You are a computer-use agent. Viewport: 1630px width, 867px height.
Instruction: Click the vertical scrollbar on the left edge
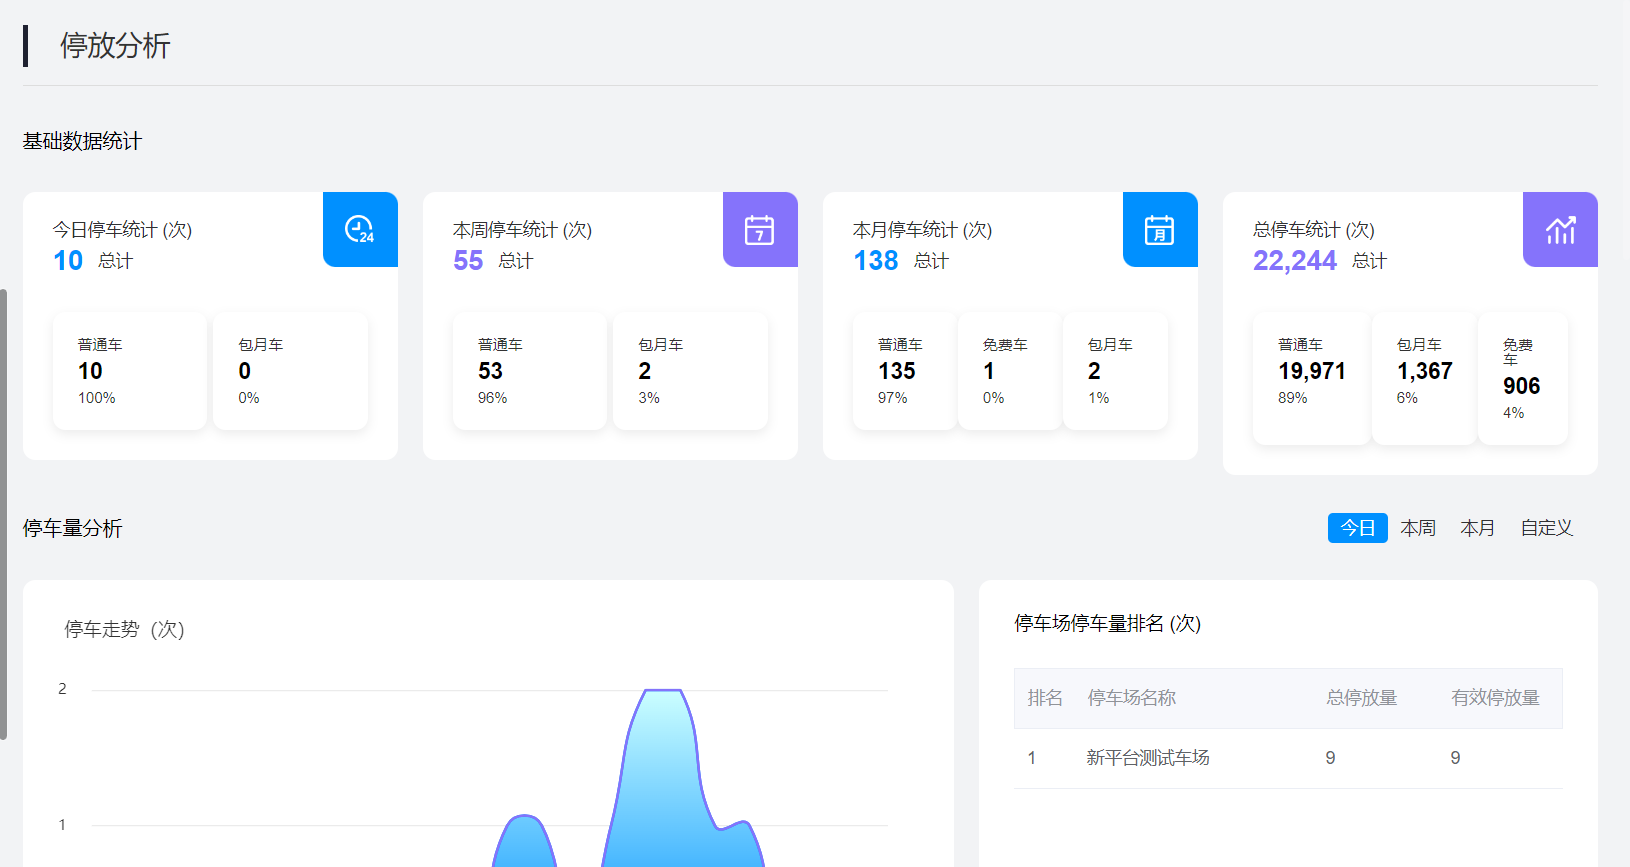coord(4,514)
